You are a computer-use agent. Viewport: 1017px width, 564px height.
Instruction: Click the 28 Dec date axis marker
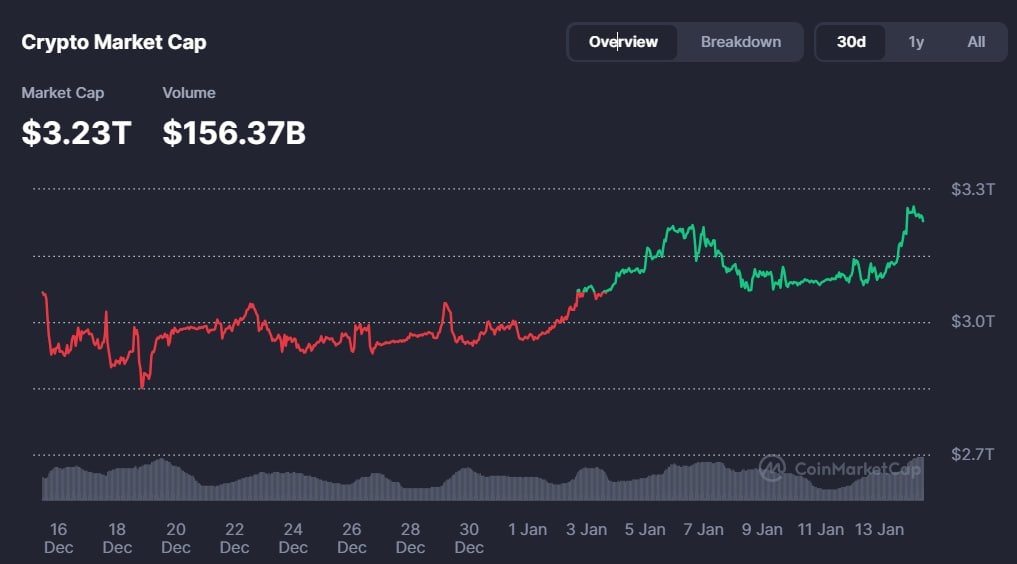pos(411,538)
